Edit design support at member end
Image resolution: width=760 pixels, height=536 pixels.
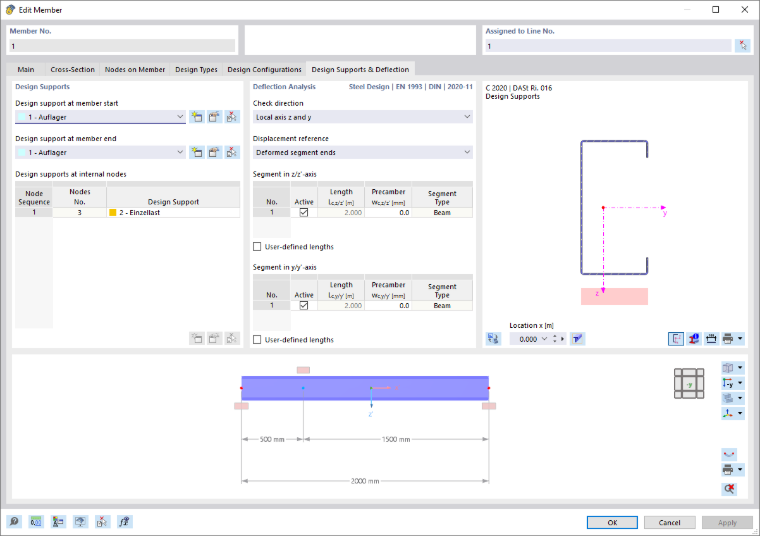pyautogui.click(x=214, y=152)
